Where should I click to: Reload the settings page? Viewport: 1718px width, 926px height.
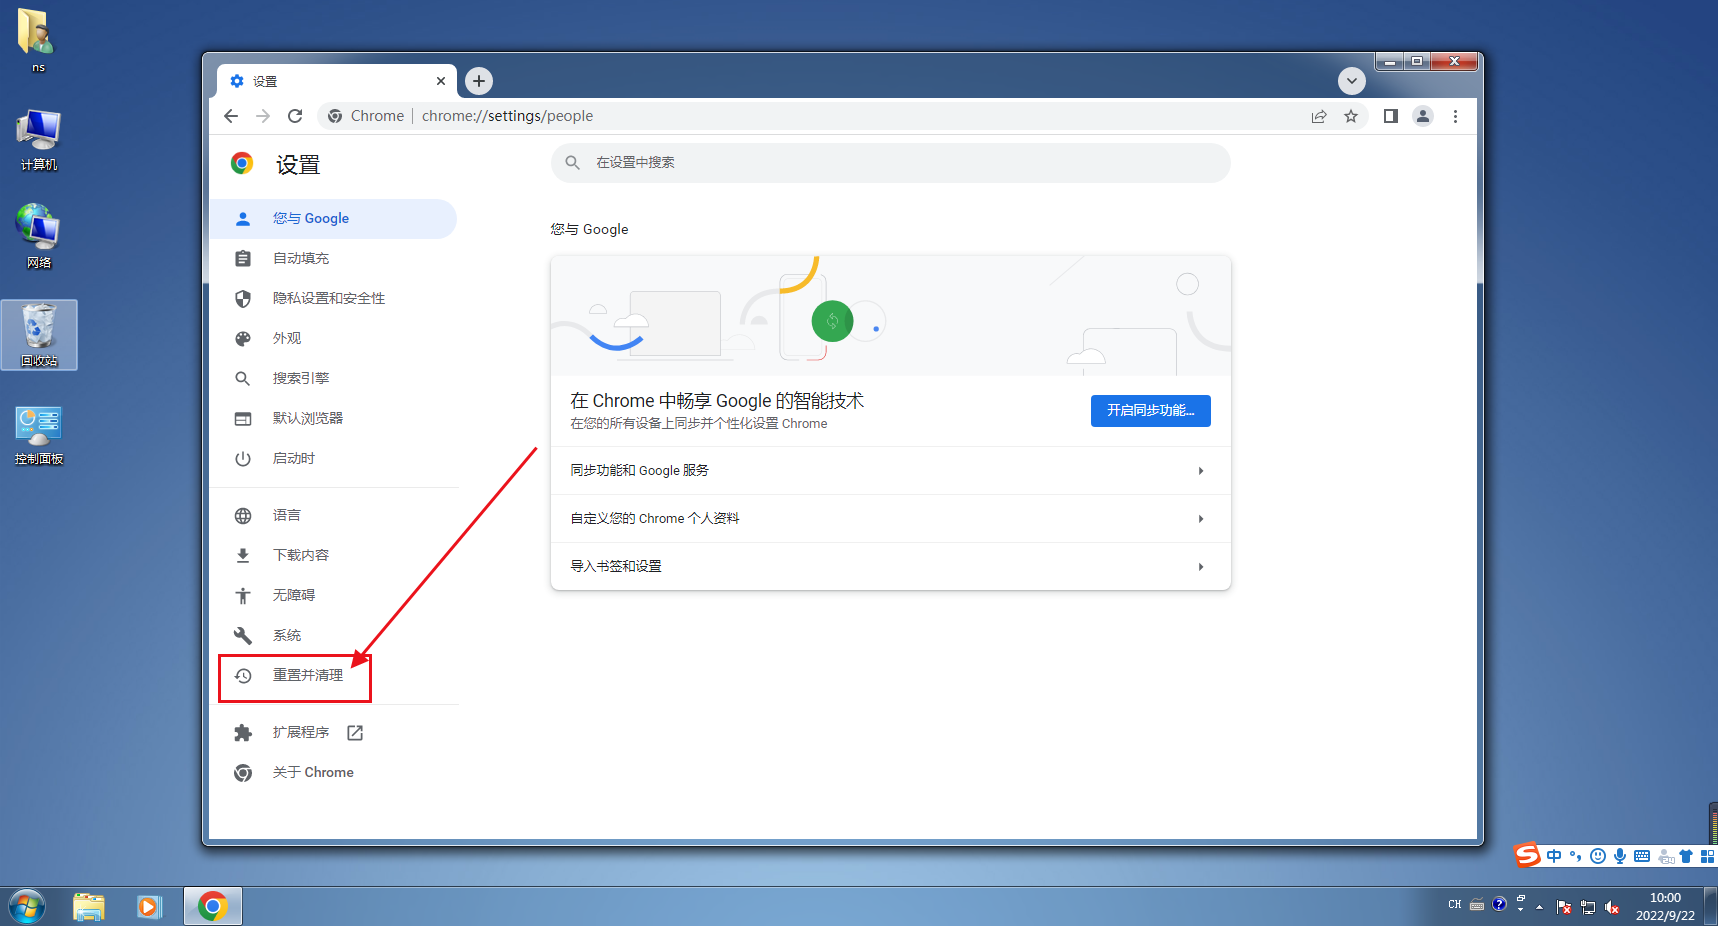coord(295,116)
